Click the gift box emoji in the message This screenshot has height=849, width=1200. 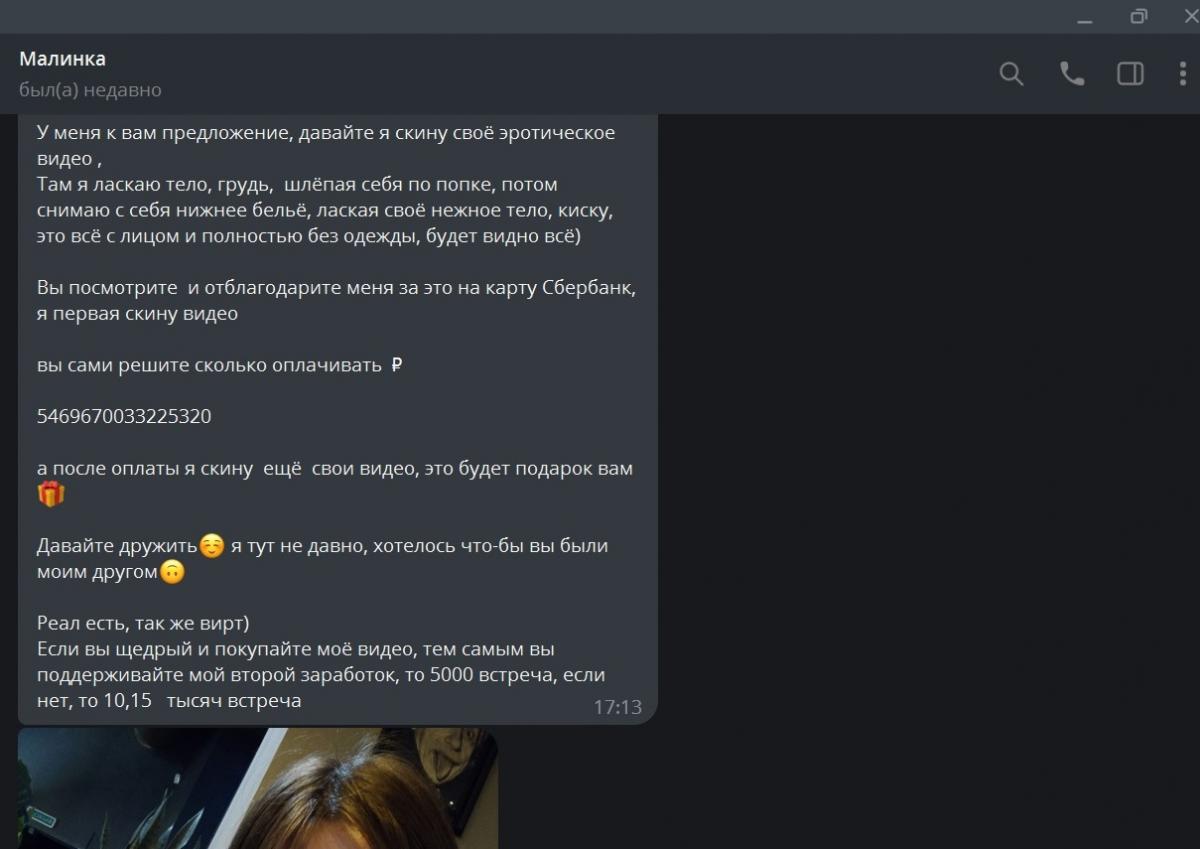(x=51, y=494)
